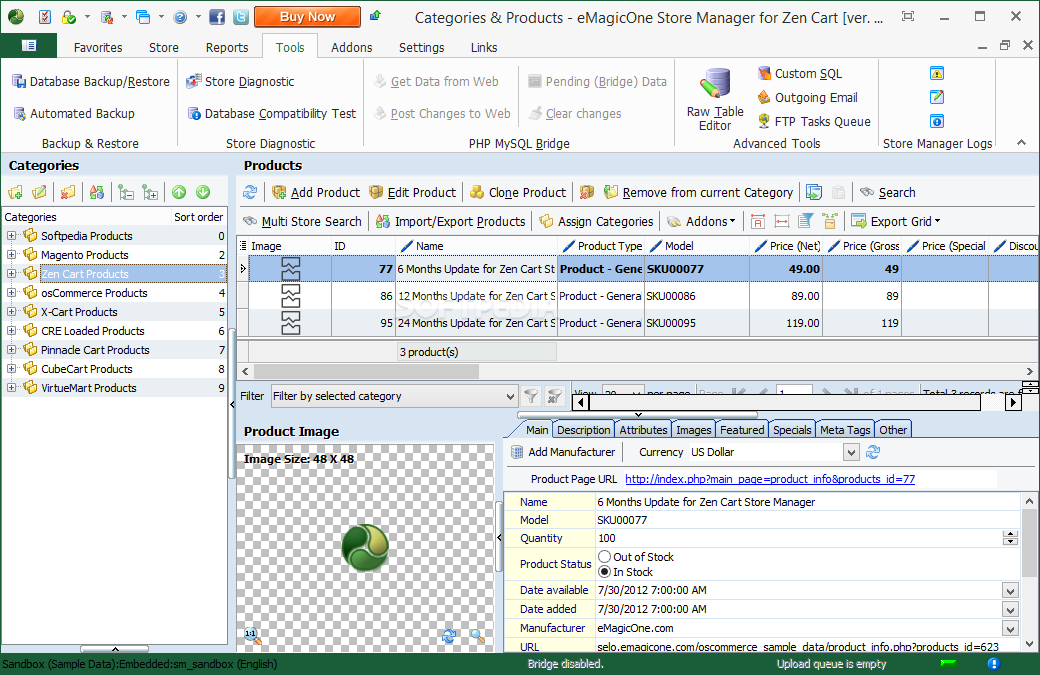Click the delete category icon with red X
This screenshot has height=675, width=1040.
point(68,192)
